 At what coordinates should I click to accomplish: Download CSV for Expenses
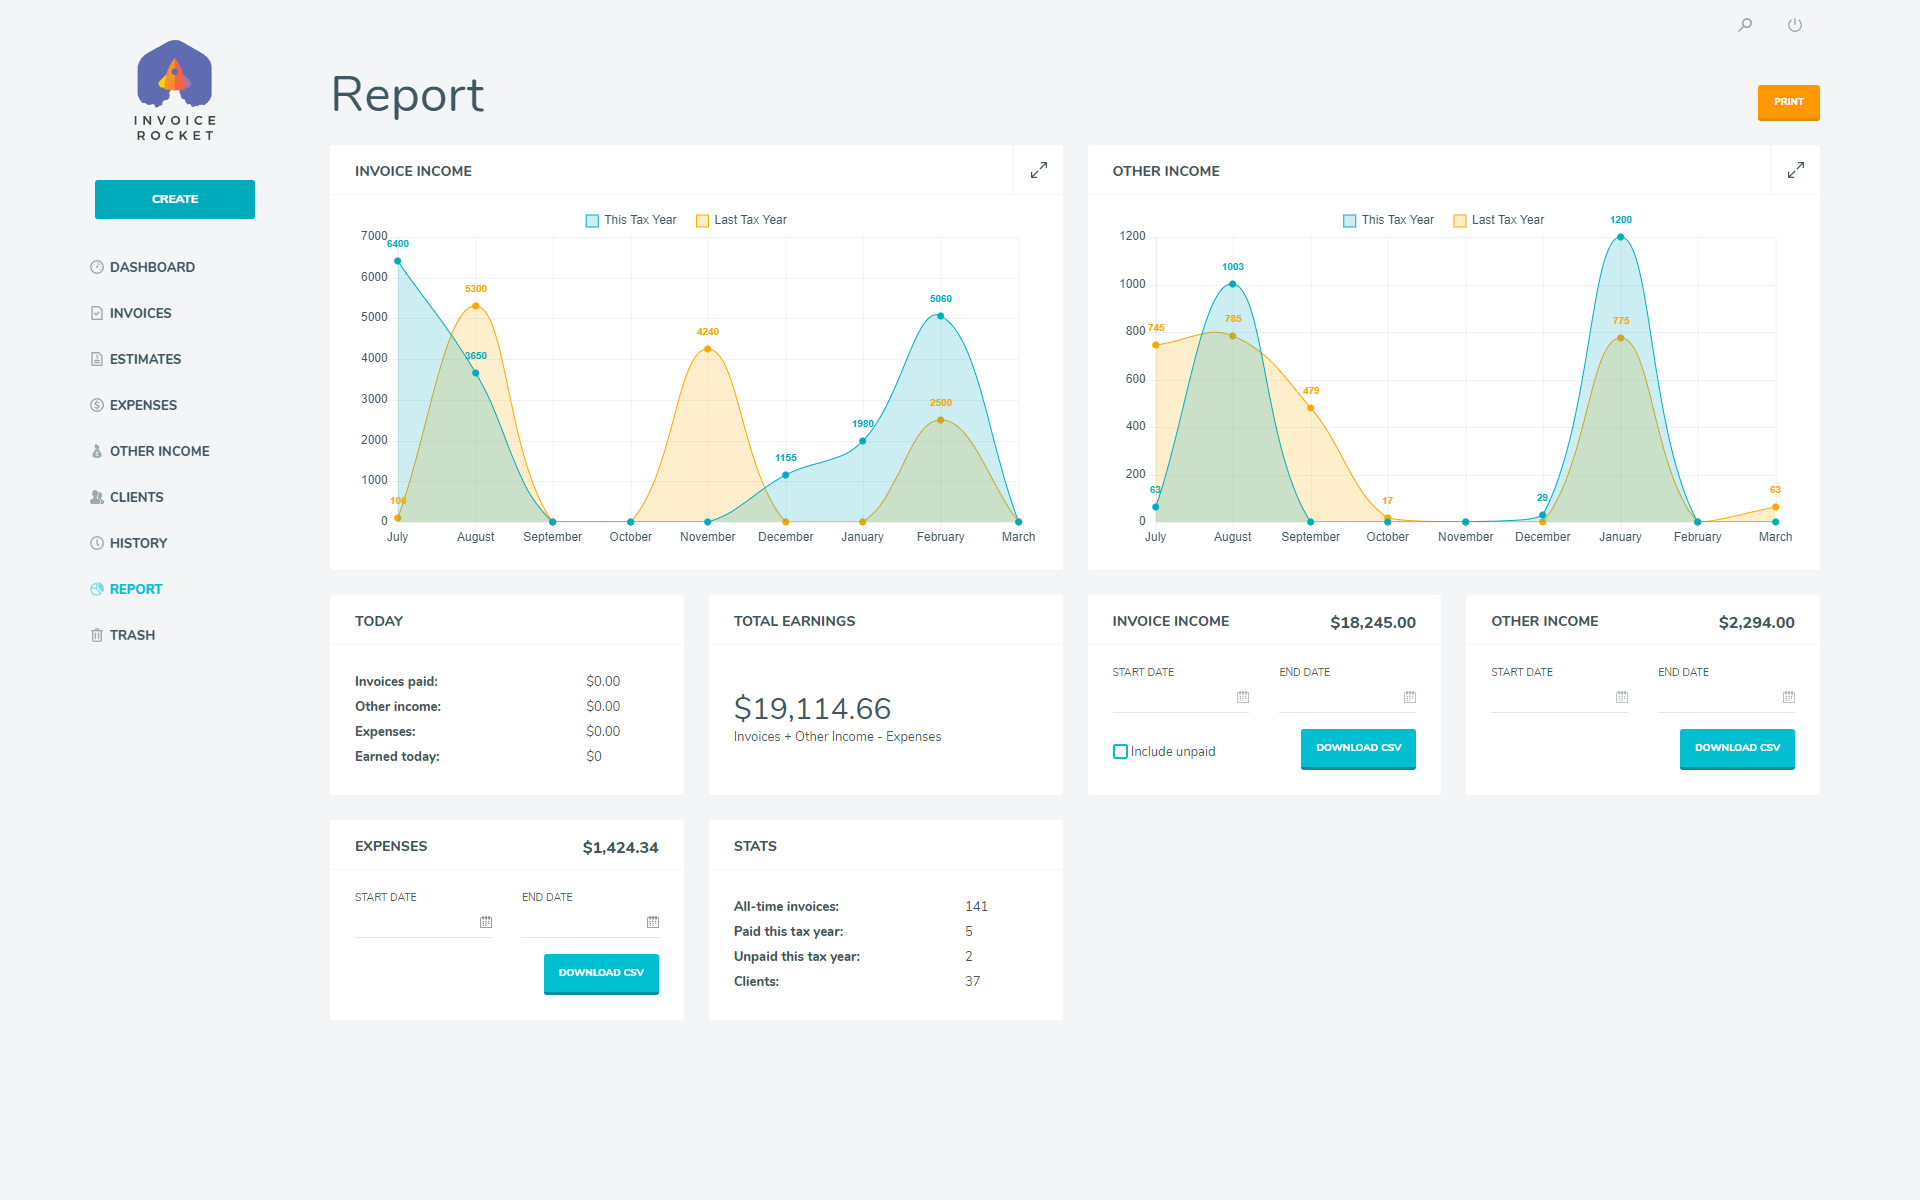tap(601, 973)
